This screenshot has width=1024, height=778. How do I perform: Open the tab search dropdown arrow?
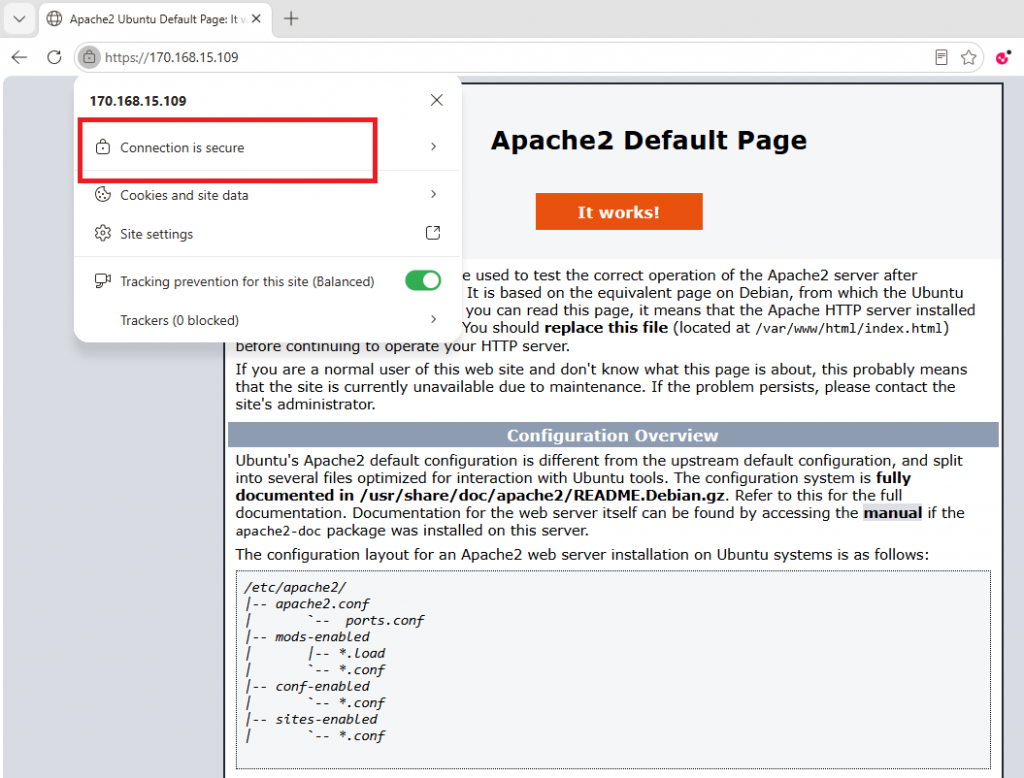20,19
